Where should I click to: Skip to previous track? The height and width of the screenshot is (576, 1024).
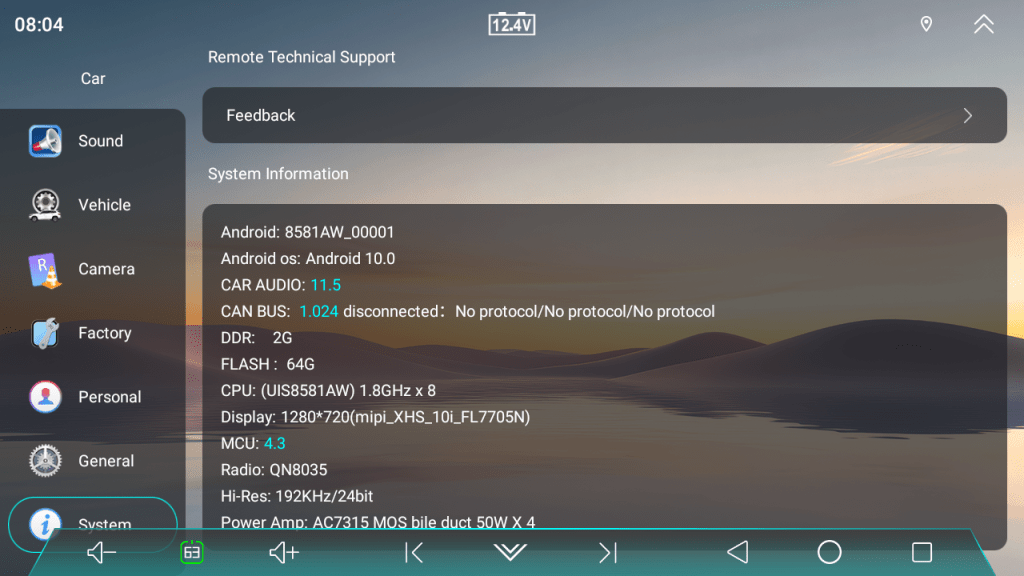click(413, 552)
